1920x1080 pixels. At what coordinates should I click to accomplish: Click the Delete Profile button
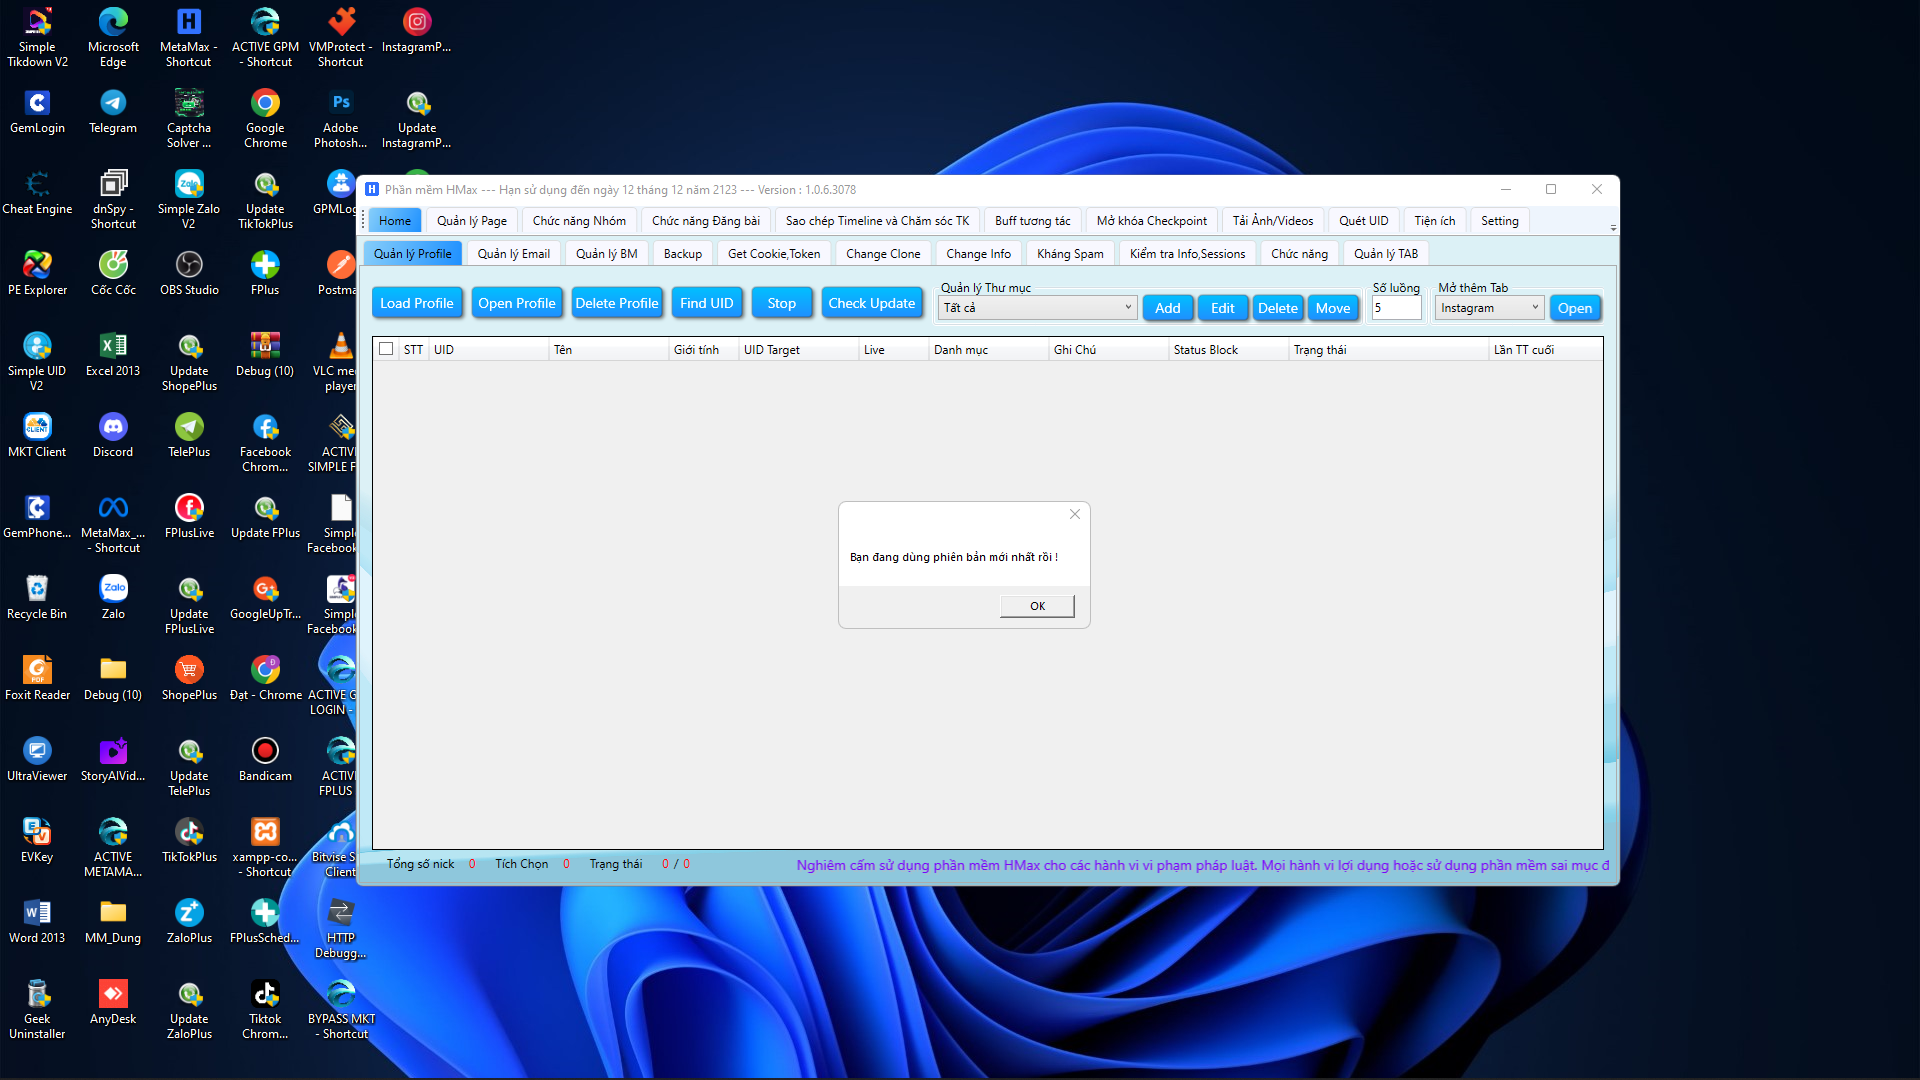point(617,303)
